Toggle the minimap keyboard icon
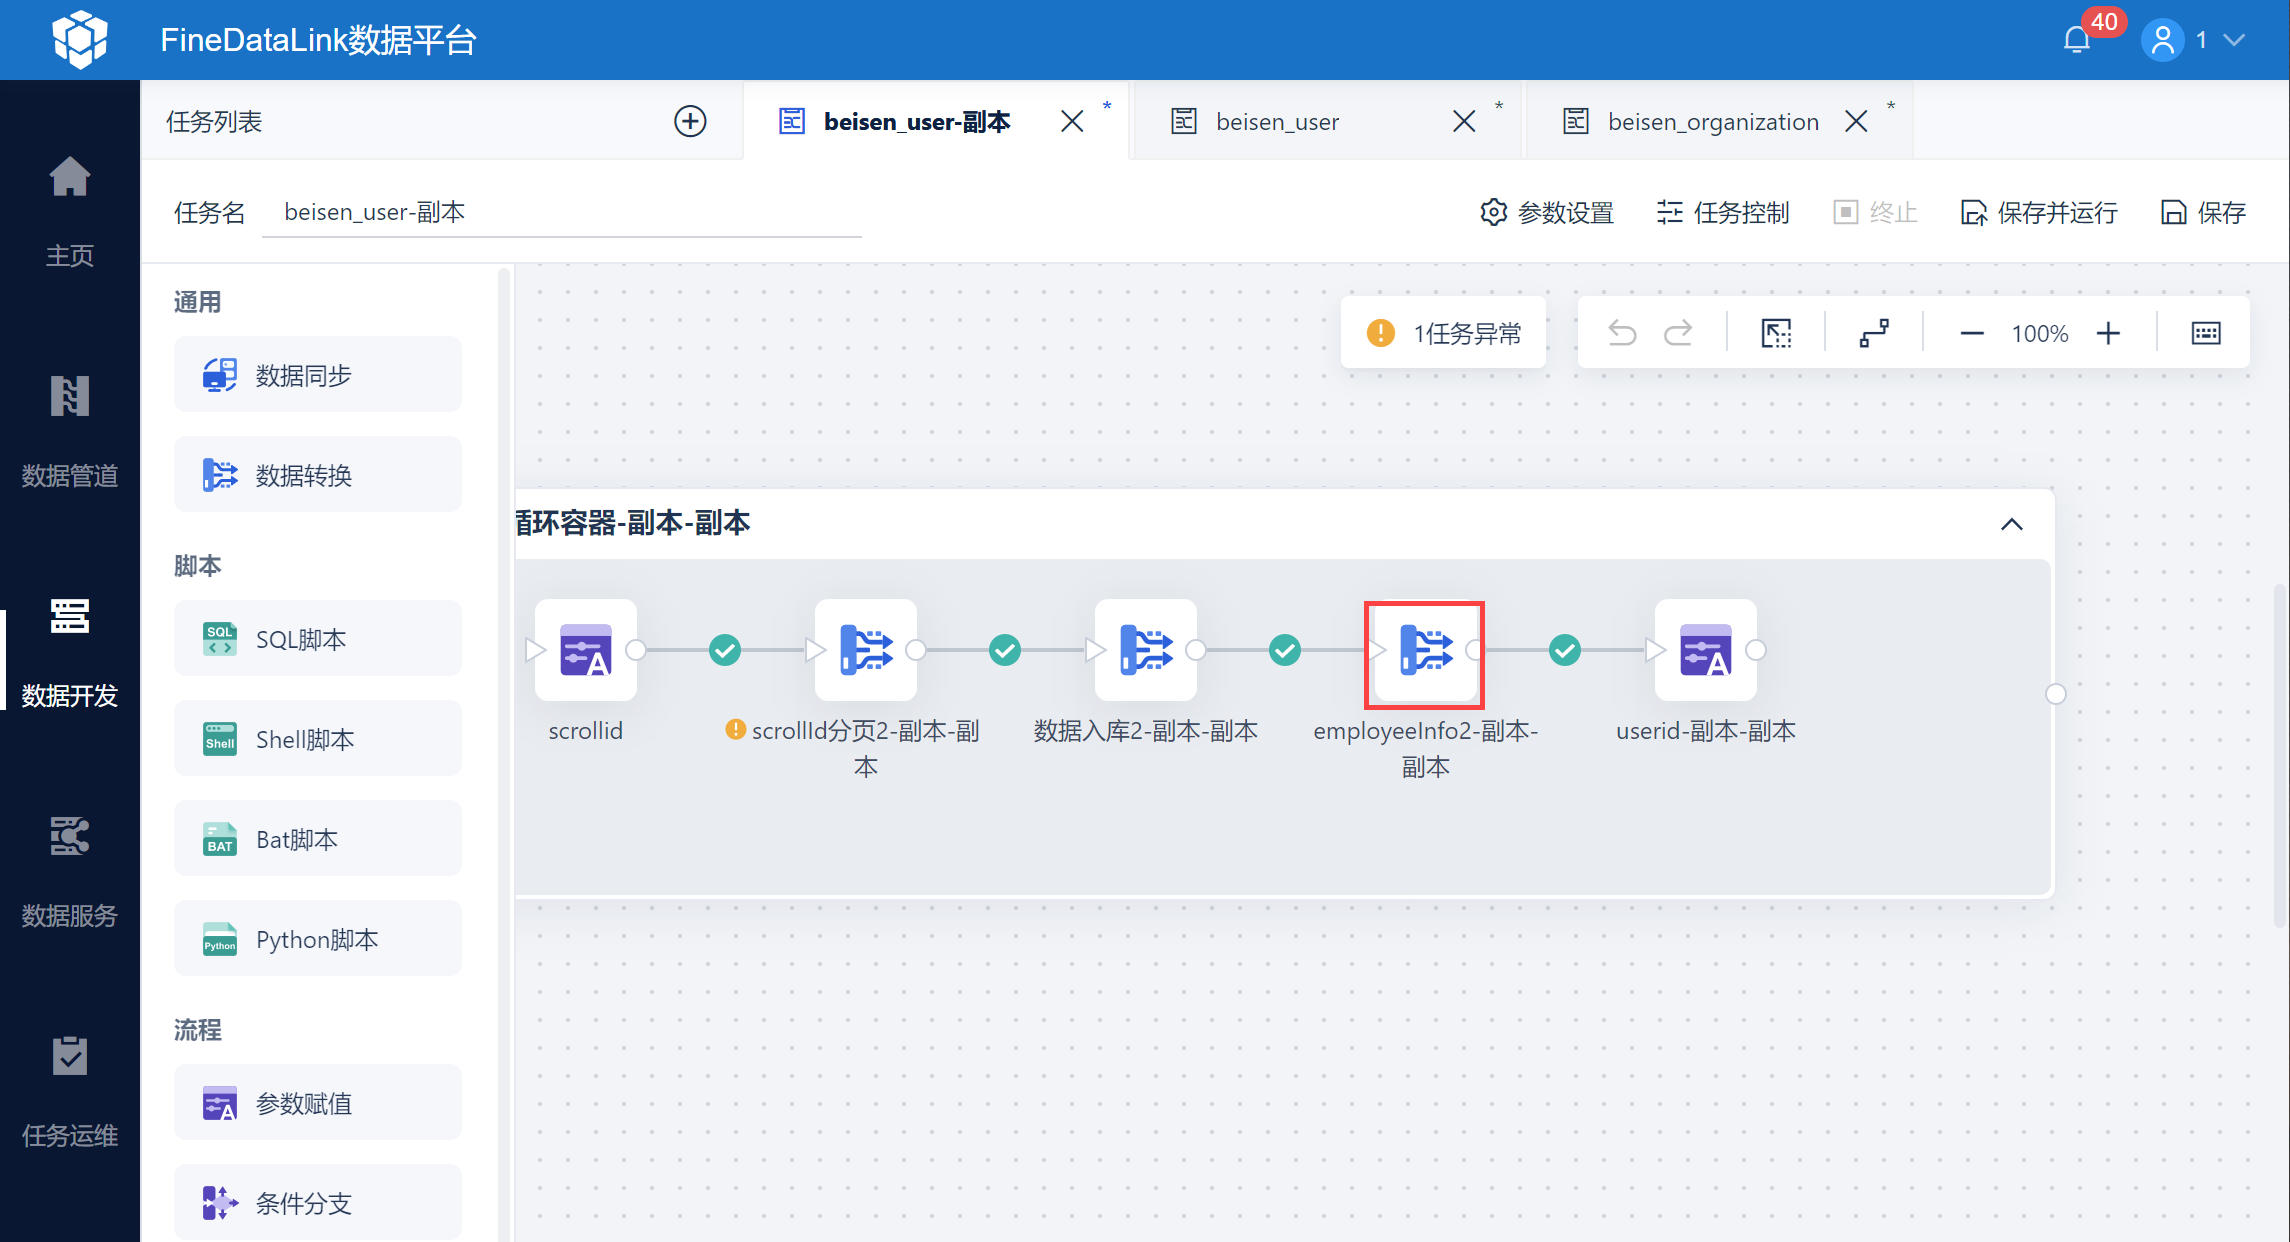 click(x=2206, y=333)
